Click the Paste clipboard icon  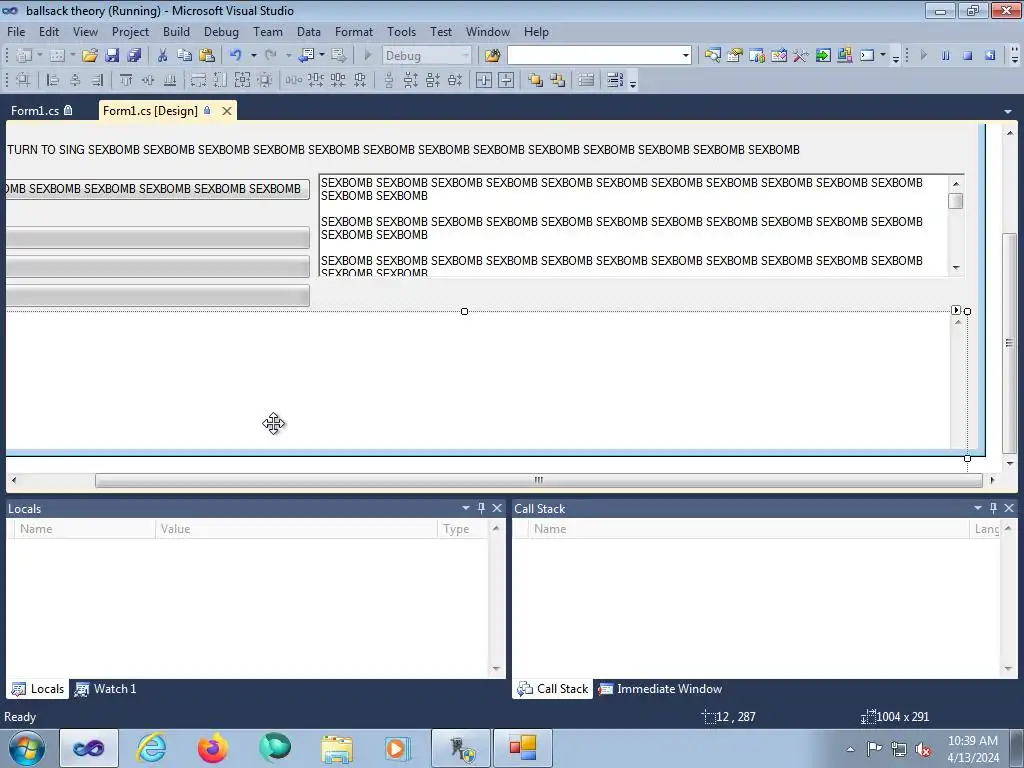click(x=207, y=56)
